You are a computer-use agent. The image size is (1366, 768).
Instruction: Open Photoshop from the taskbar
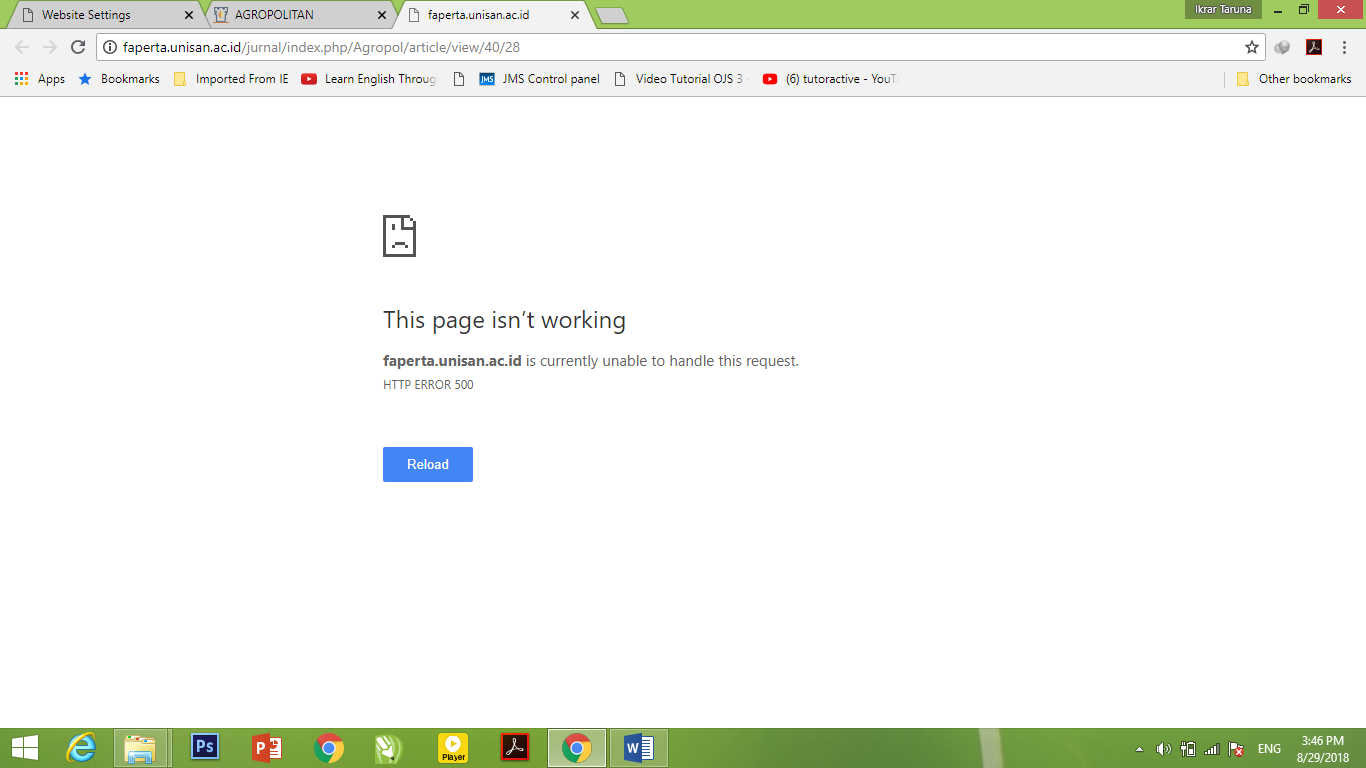(205, 748)
